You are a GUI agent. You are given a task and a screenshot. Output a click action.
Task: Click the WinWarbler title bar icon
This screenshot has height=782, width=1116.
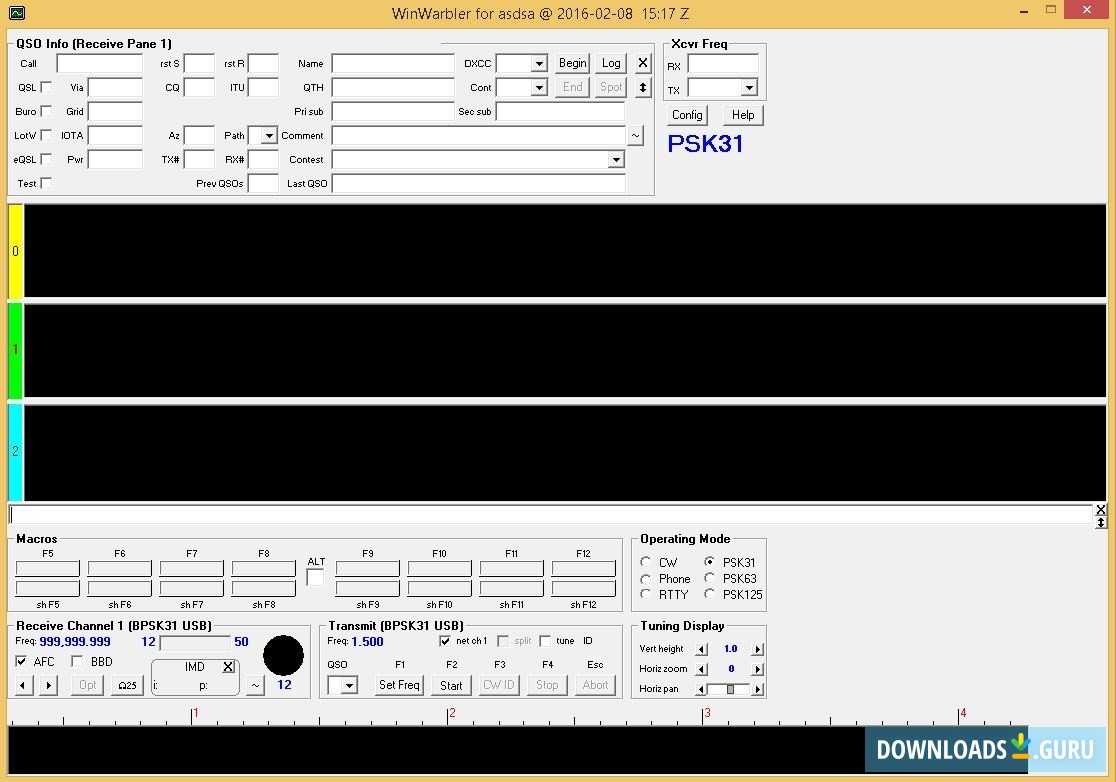(17, 13)
